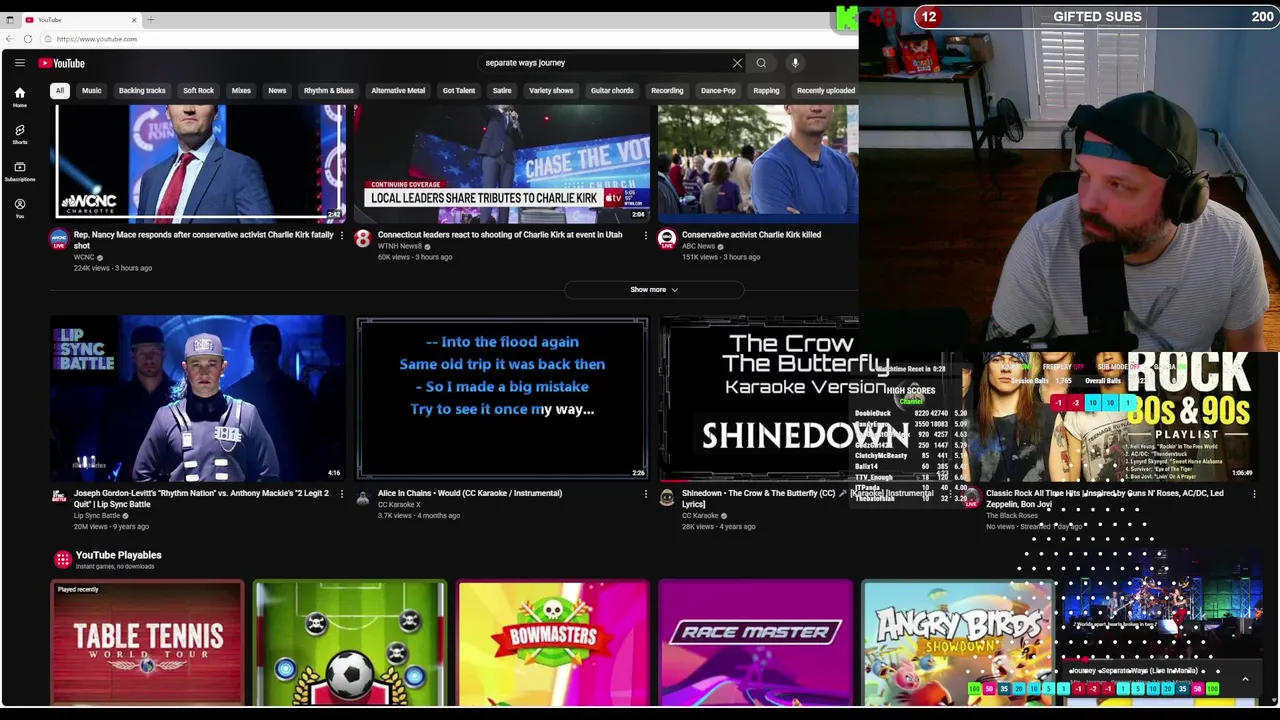Select the Alternative Metal chip
Screen dimensions: 1280x720
[x=398, y=91]
